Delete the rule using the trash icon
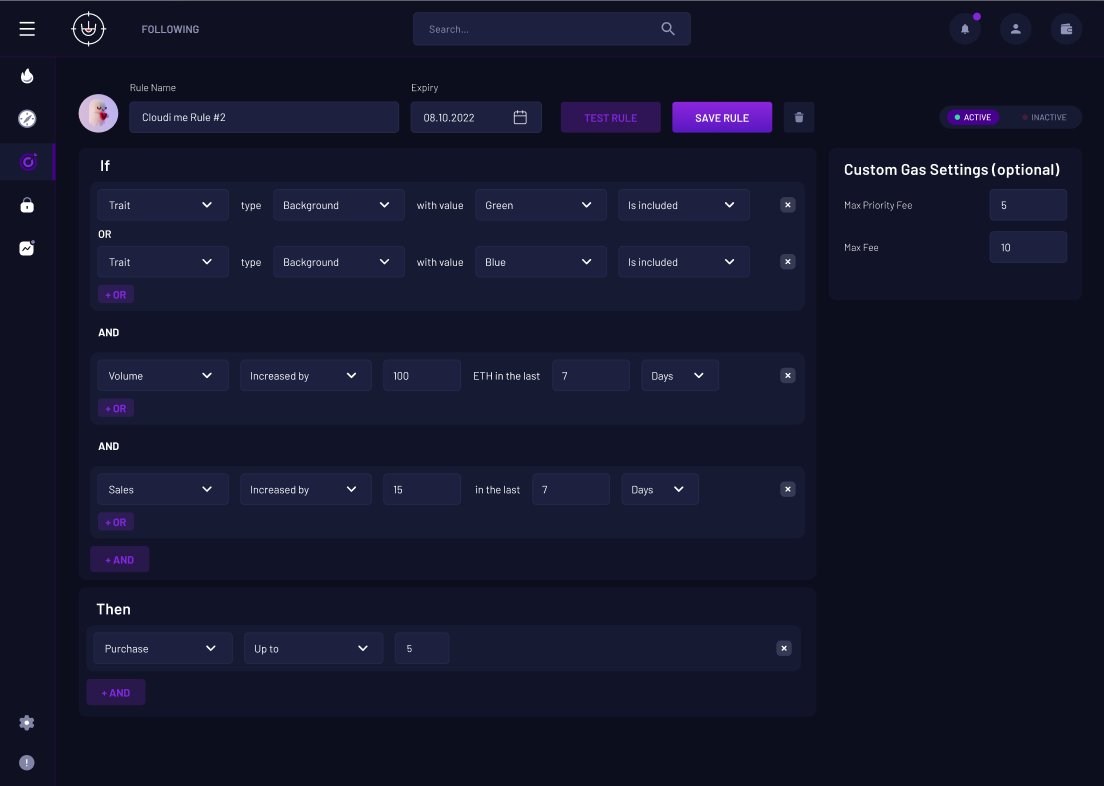 coord(798,117)
